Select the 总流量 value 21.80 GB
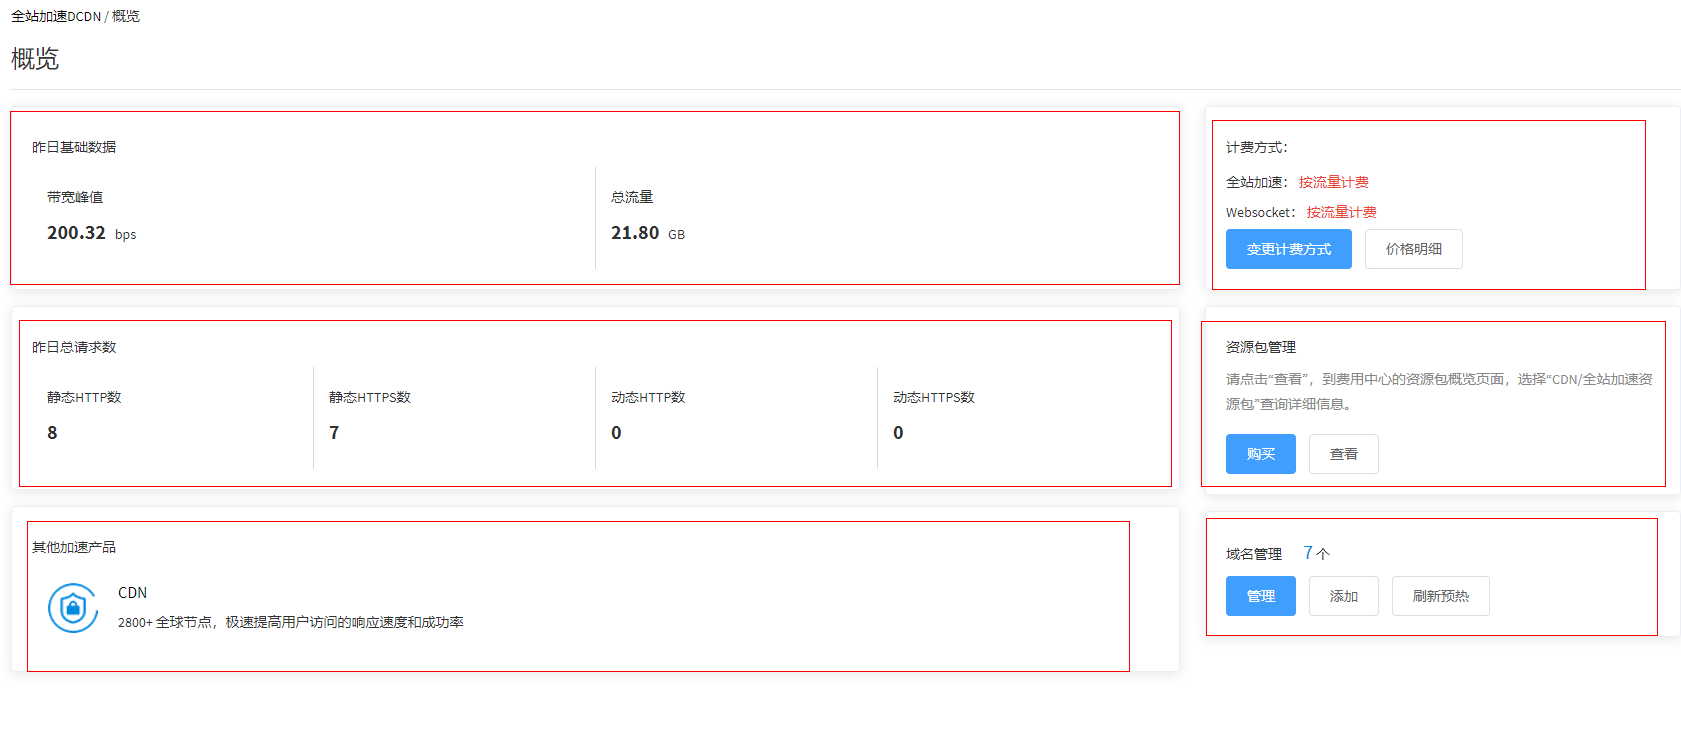This screenshot has width=1681, height=753. tap(647, 233)
